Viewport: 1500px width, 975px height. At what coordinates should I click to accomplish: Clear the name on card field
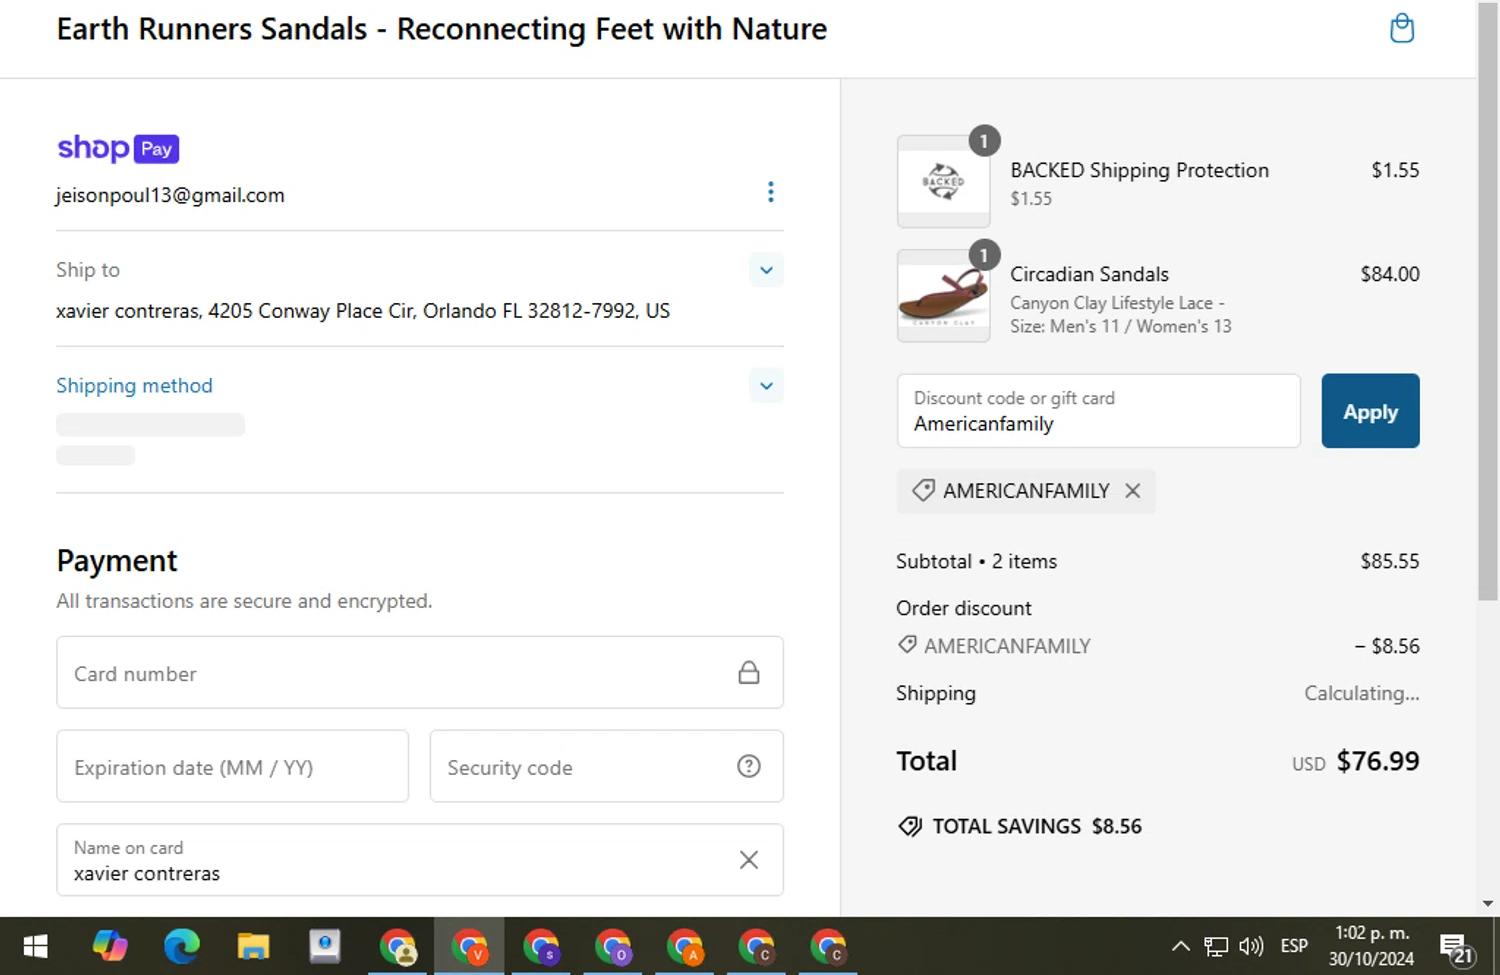click(748, 860)
